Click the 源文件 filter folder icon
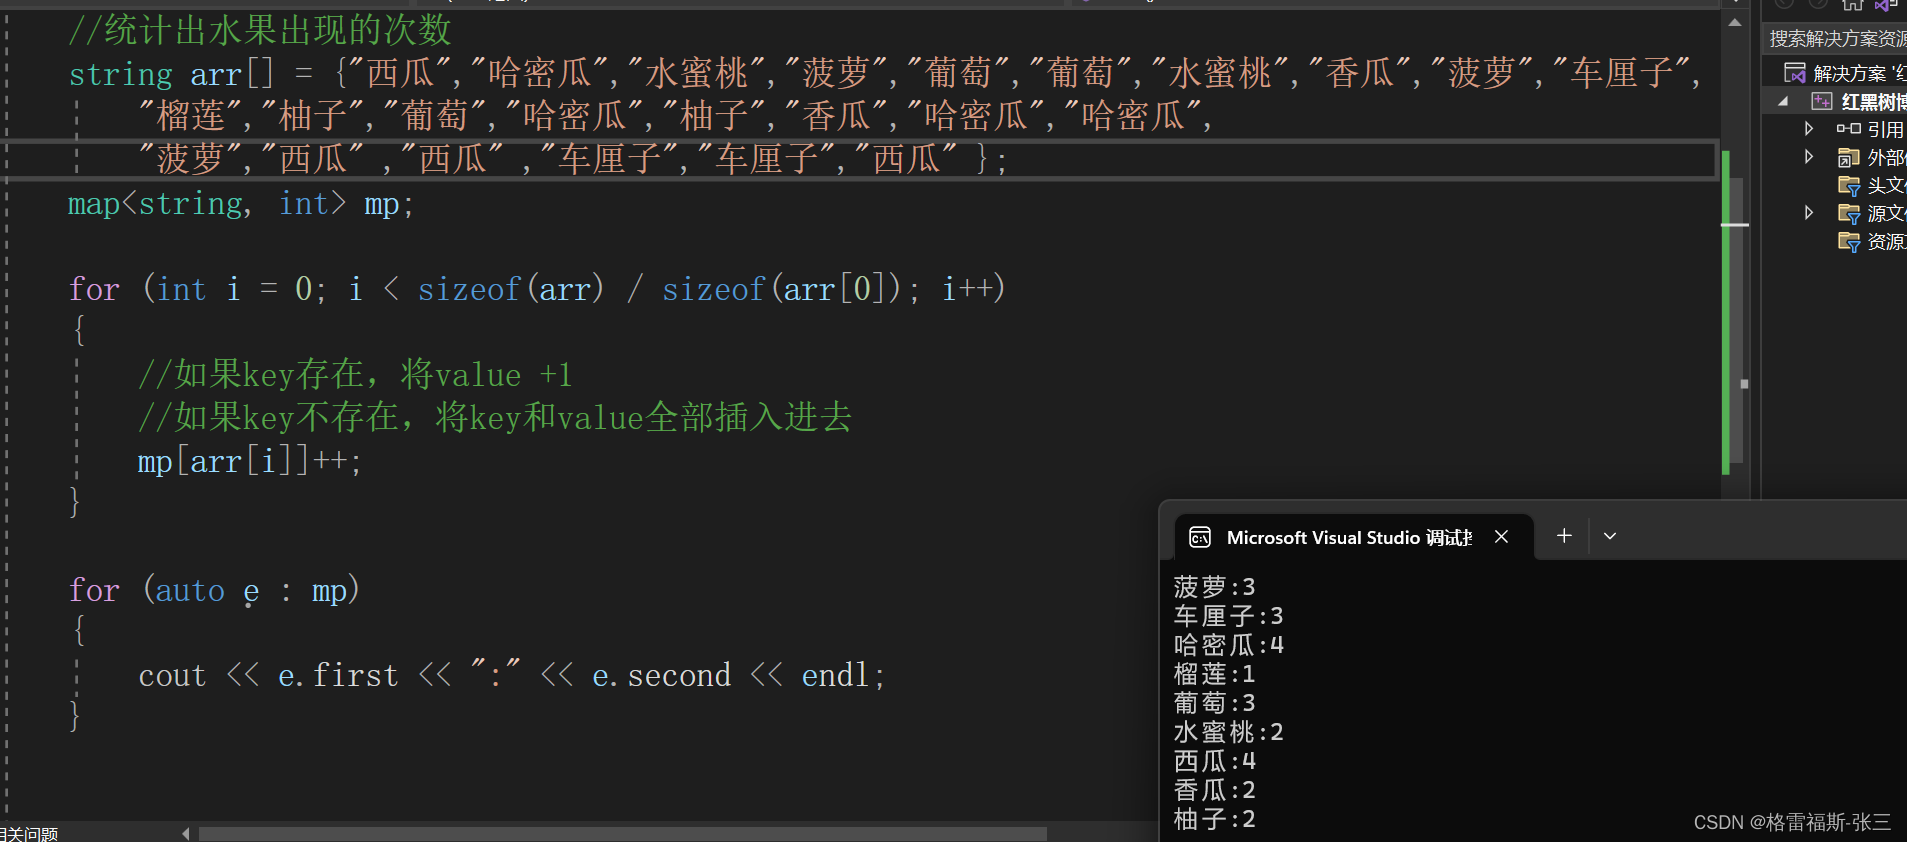The height and width of the screenshot is (842, 1907). coord(1849,213)
